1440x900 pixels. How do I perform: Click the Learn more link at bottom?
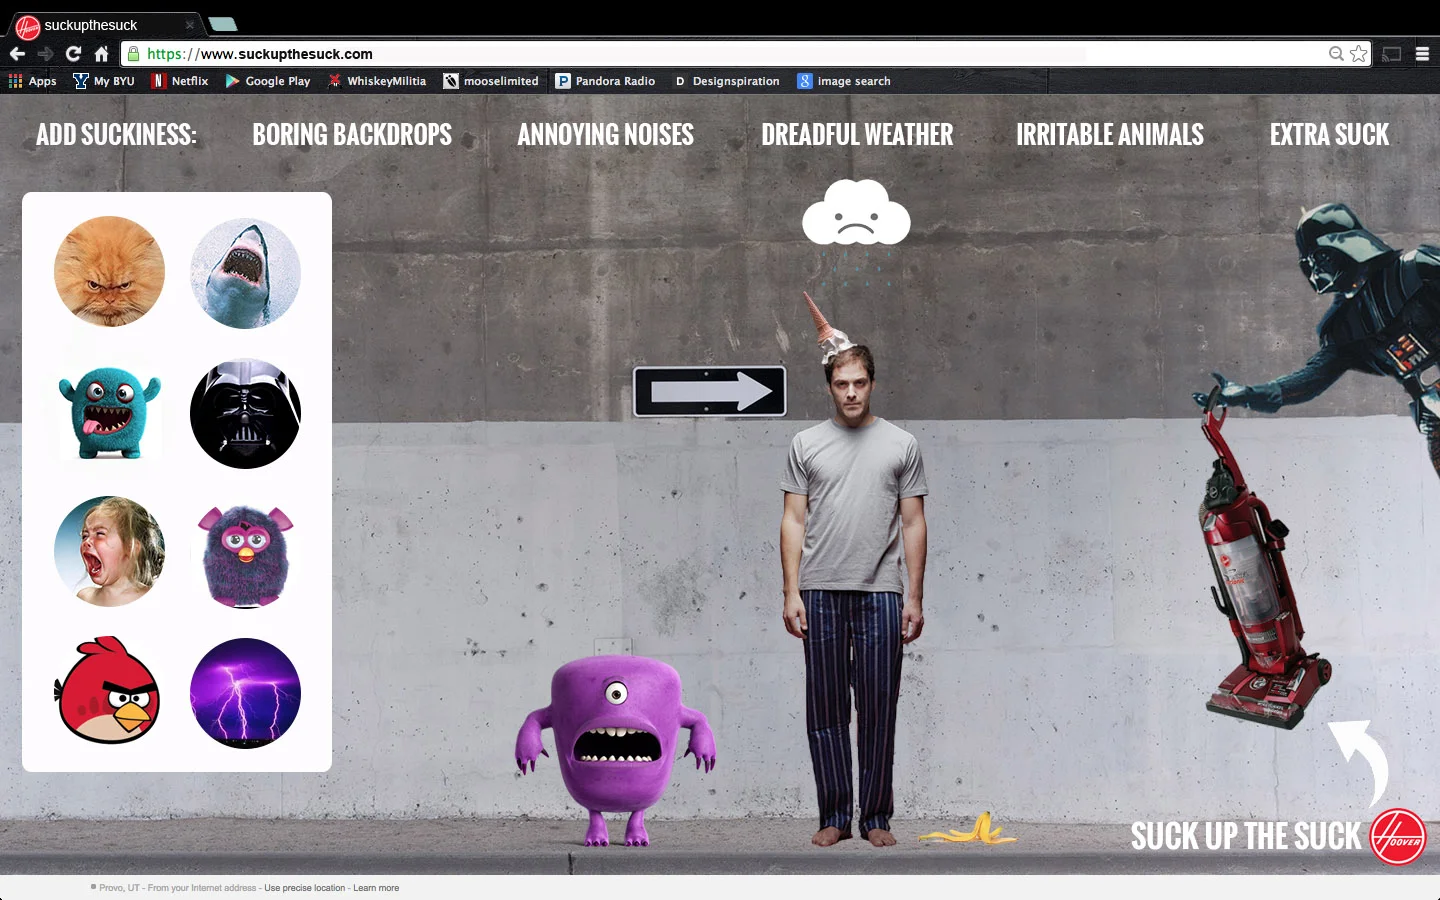click(x=376, y=888)
